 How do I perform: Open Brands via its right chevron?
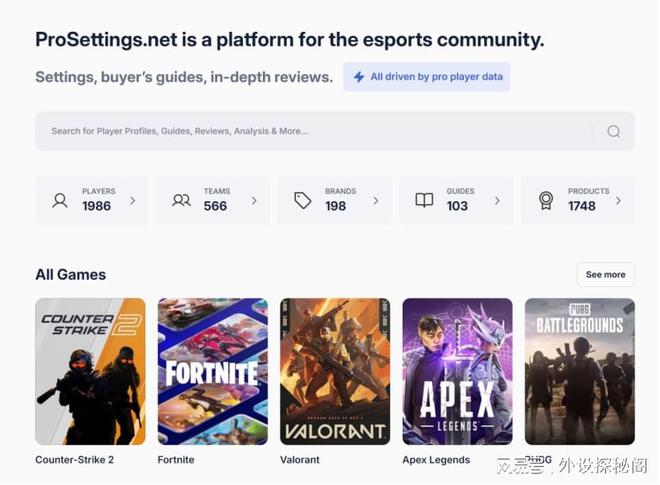376,200
